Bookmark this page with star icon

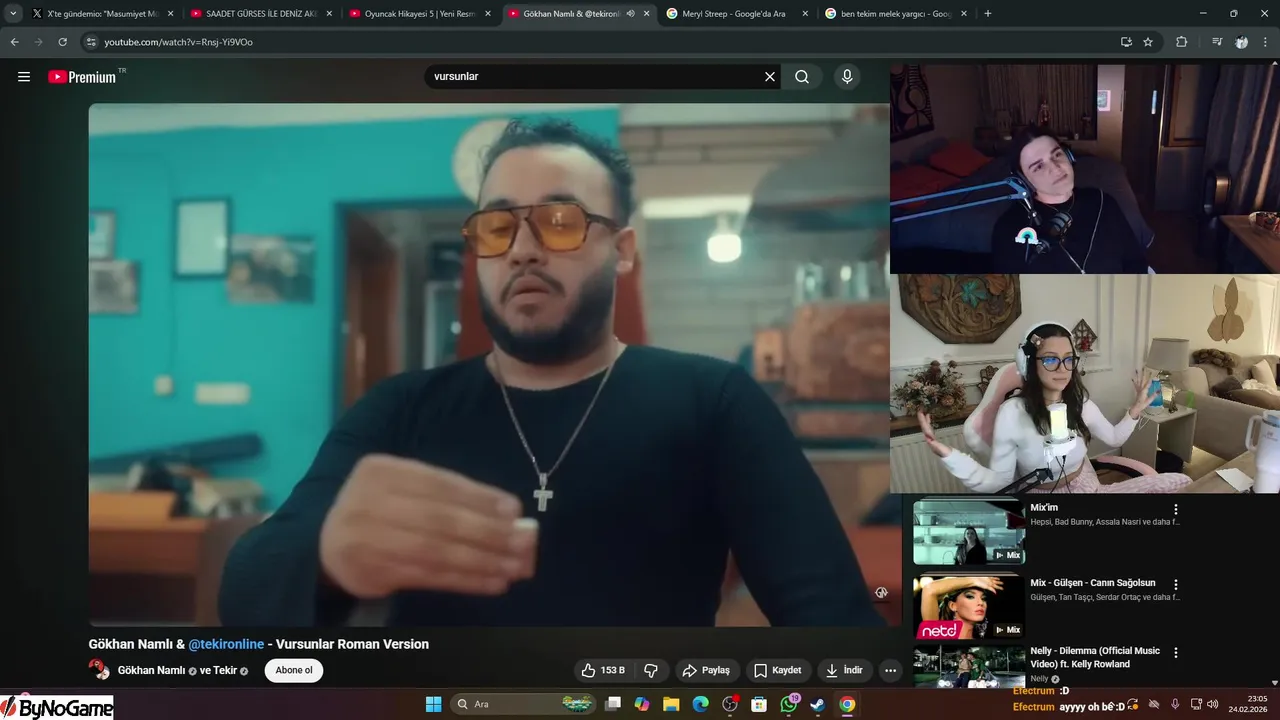1148,42
